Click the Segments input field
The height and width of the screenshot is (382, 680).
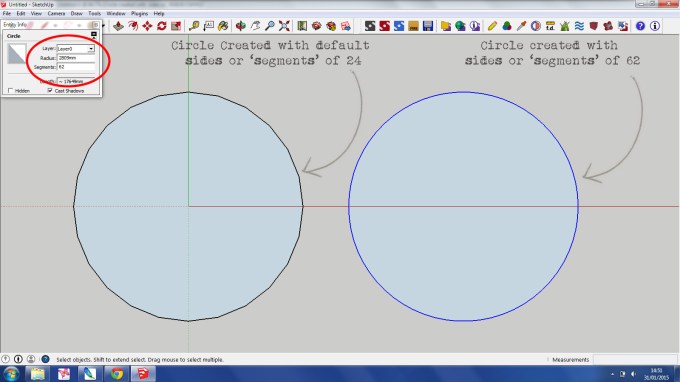click(x=76, y=67)
